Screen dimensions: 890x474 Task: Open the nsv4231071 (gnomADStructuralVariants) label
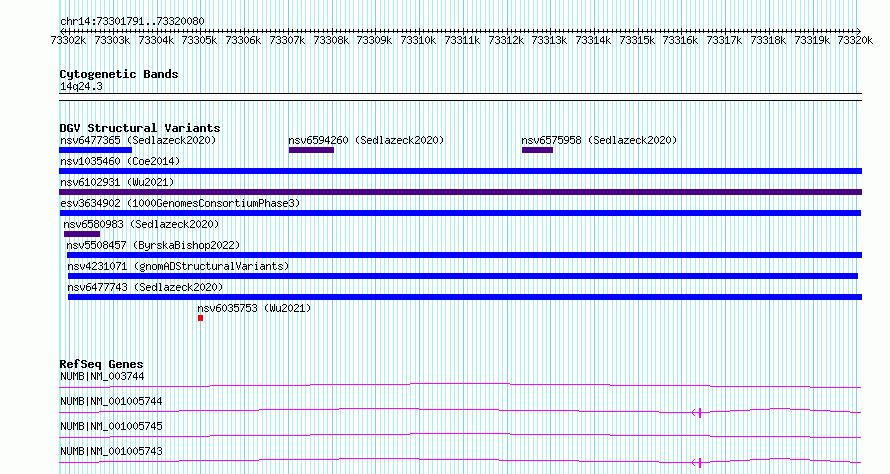(178, 266)
